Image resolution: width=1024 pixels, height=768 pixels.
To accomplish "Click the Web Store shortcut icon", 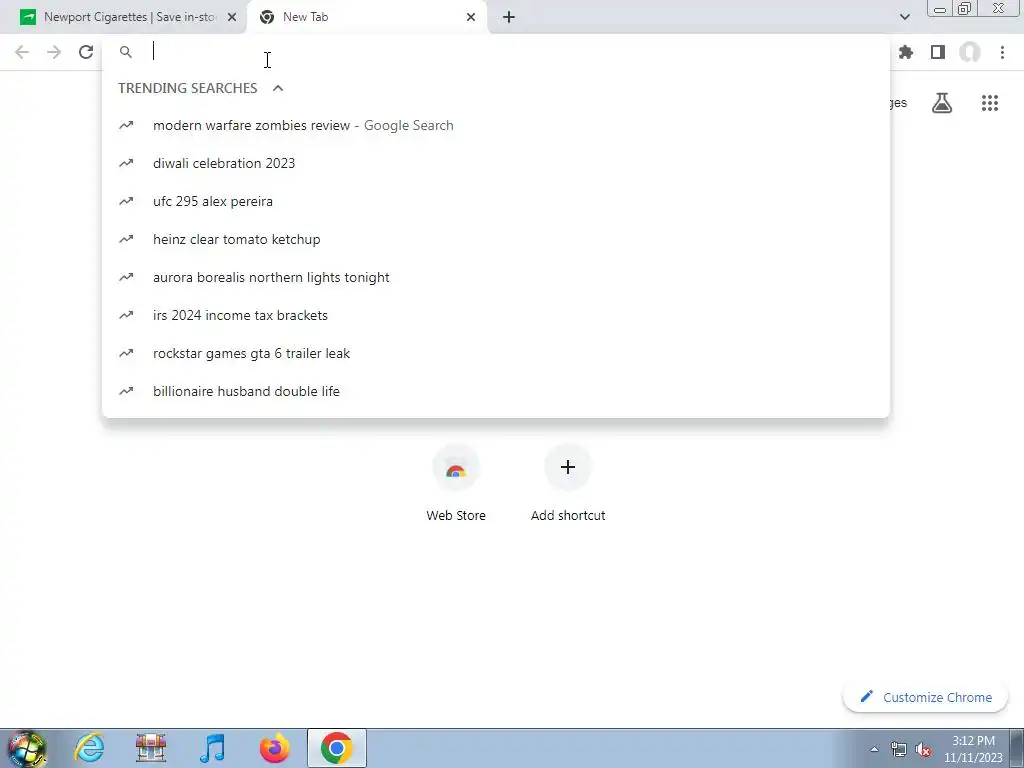I will pos(456,468).
